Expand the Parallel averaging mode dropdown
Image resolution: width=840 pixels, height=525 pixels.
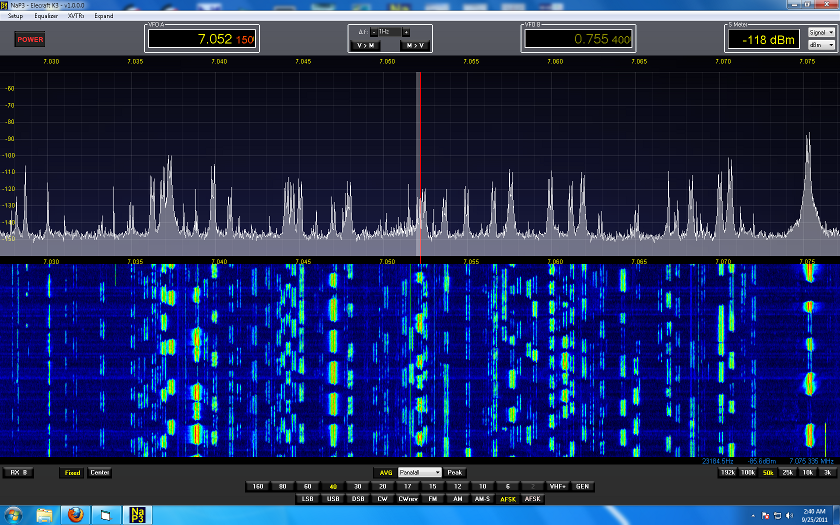pyautogui.click(x=419, y=472)
